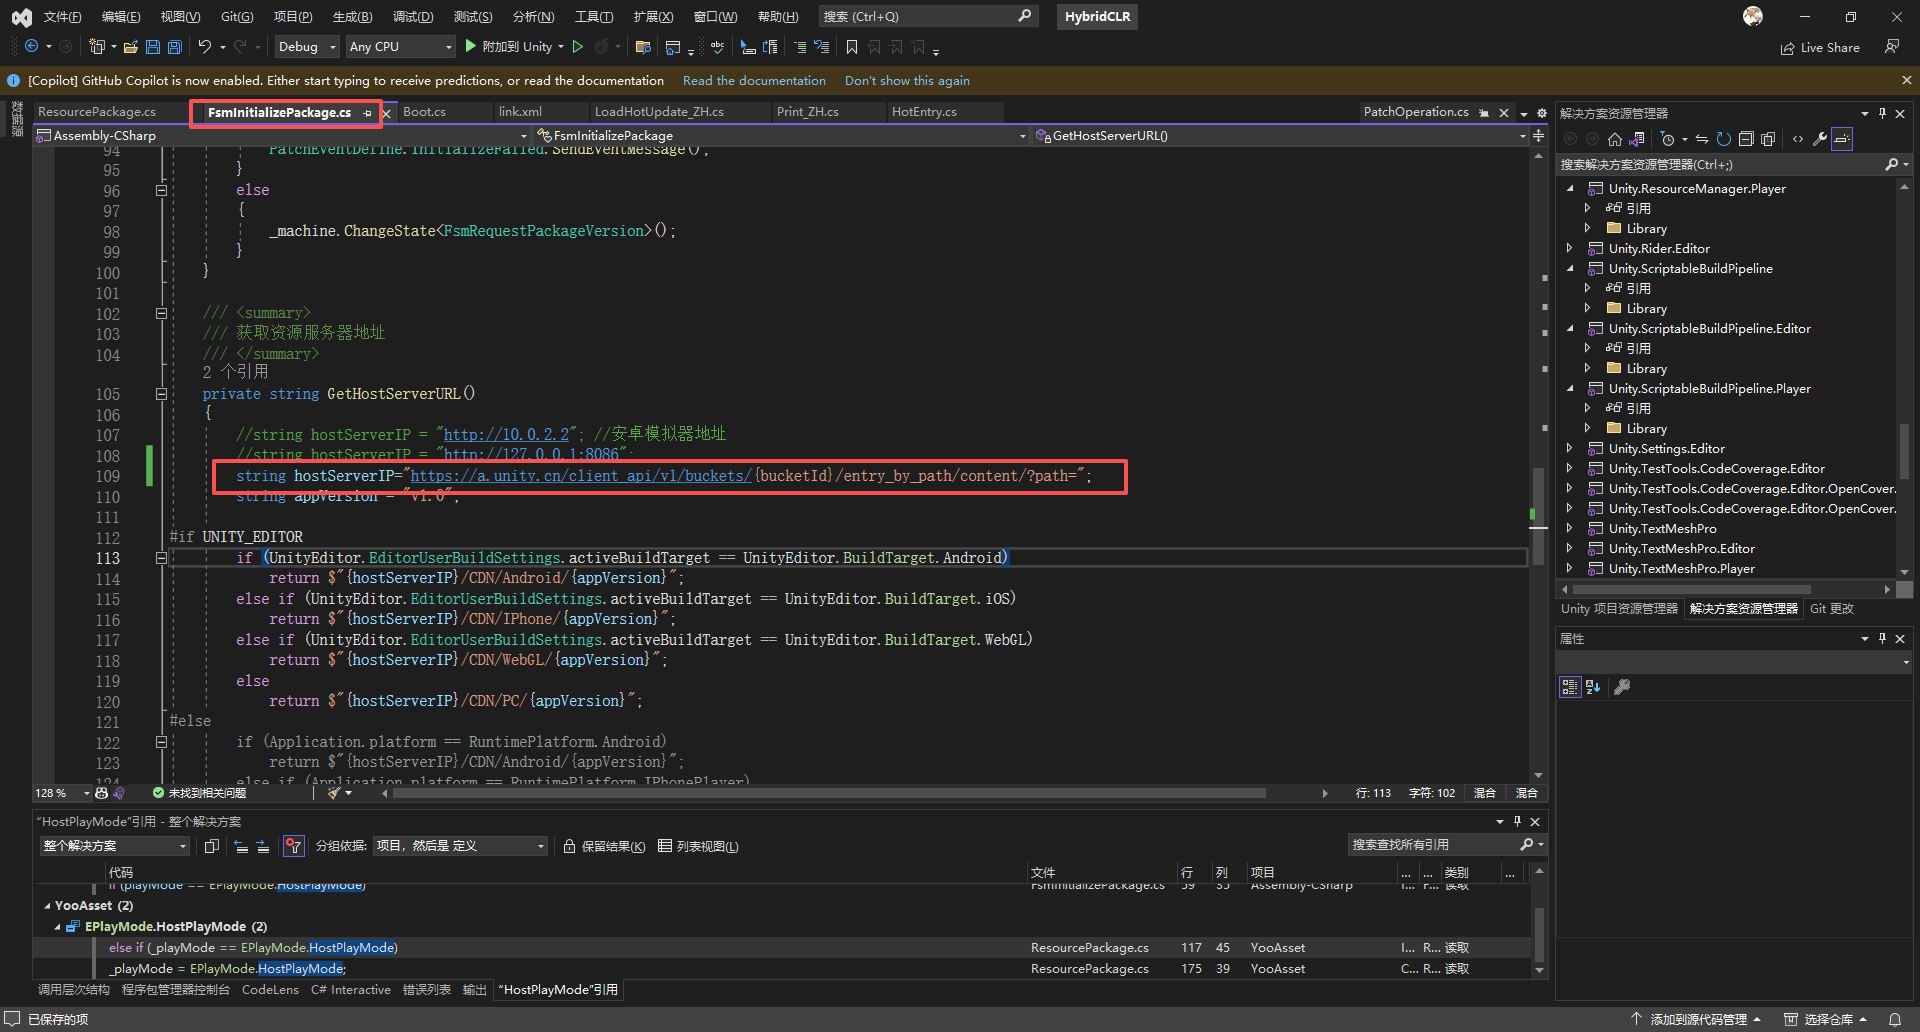Go to previous location in references list
Image resolution: width=1920 pixels, height=1032 pixels.
[241, 846]
